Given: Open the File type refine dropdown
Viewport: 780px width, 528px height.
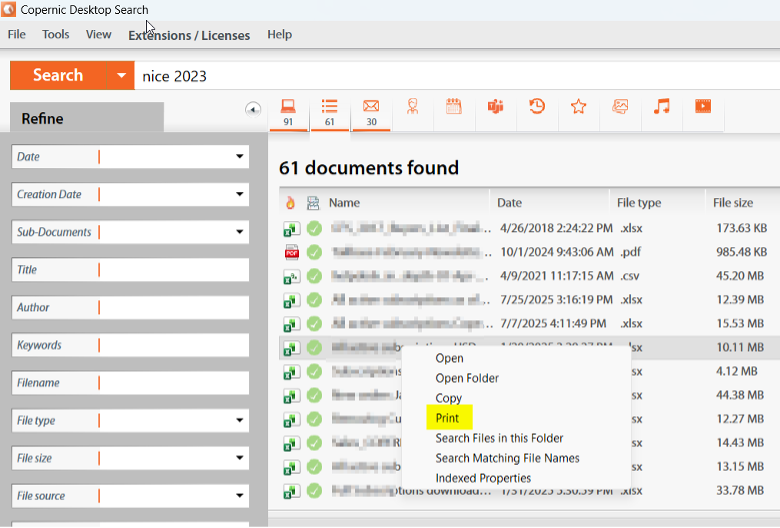Looking at the screenshot, I should (240, 421).
